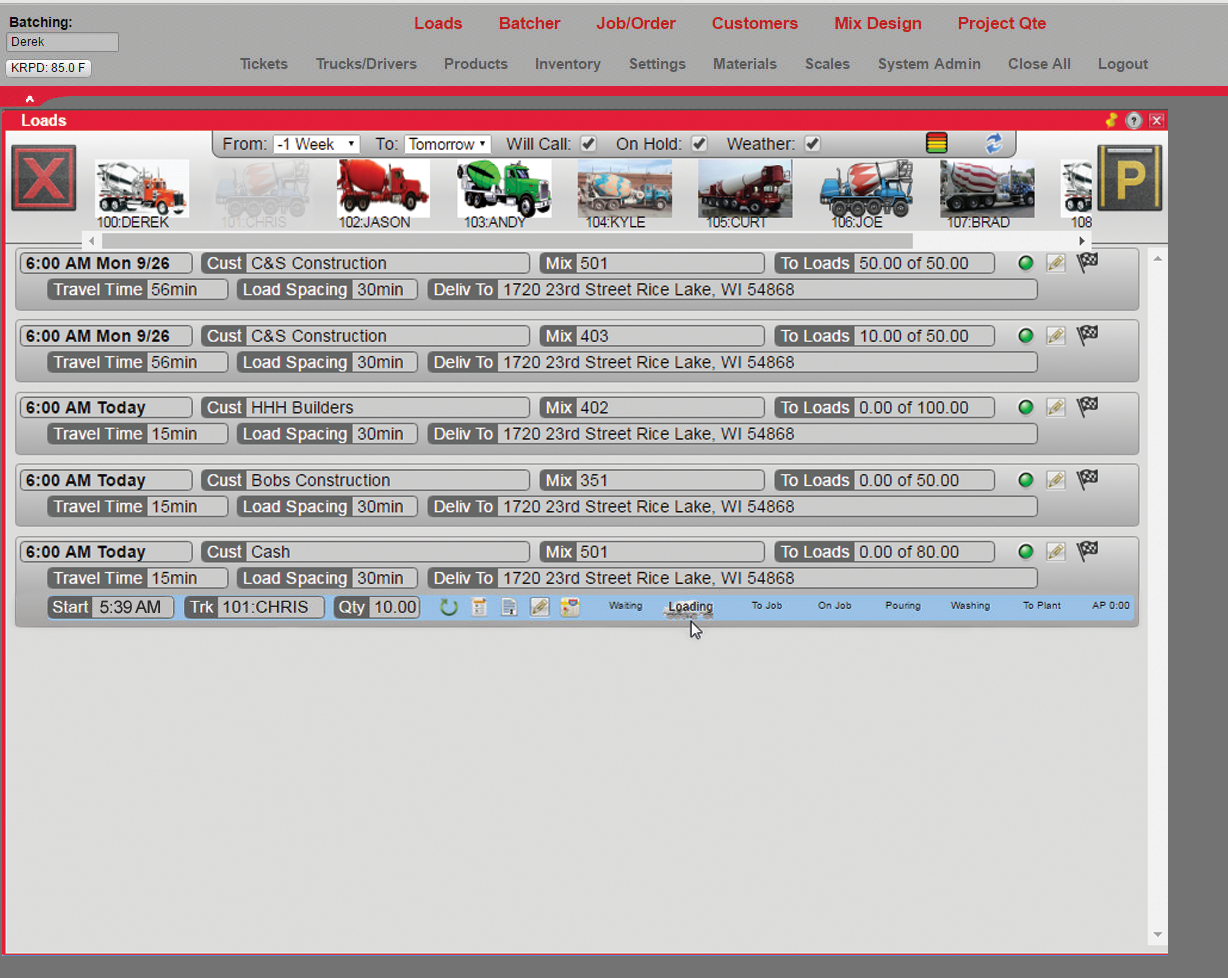Click the Derek batching field
The image size is (1228, 978).
click(x=62, y=42)
